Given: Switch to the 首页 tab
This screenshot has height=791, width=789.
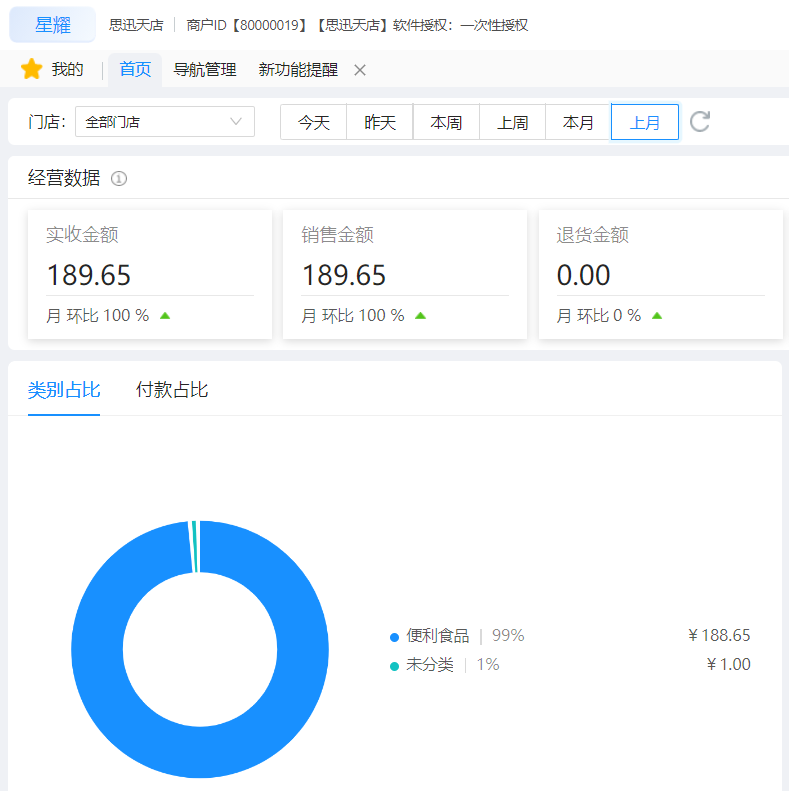Looking at the screenshot, I should pos(135,69).
